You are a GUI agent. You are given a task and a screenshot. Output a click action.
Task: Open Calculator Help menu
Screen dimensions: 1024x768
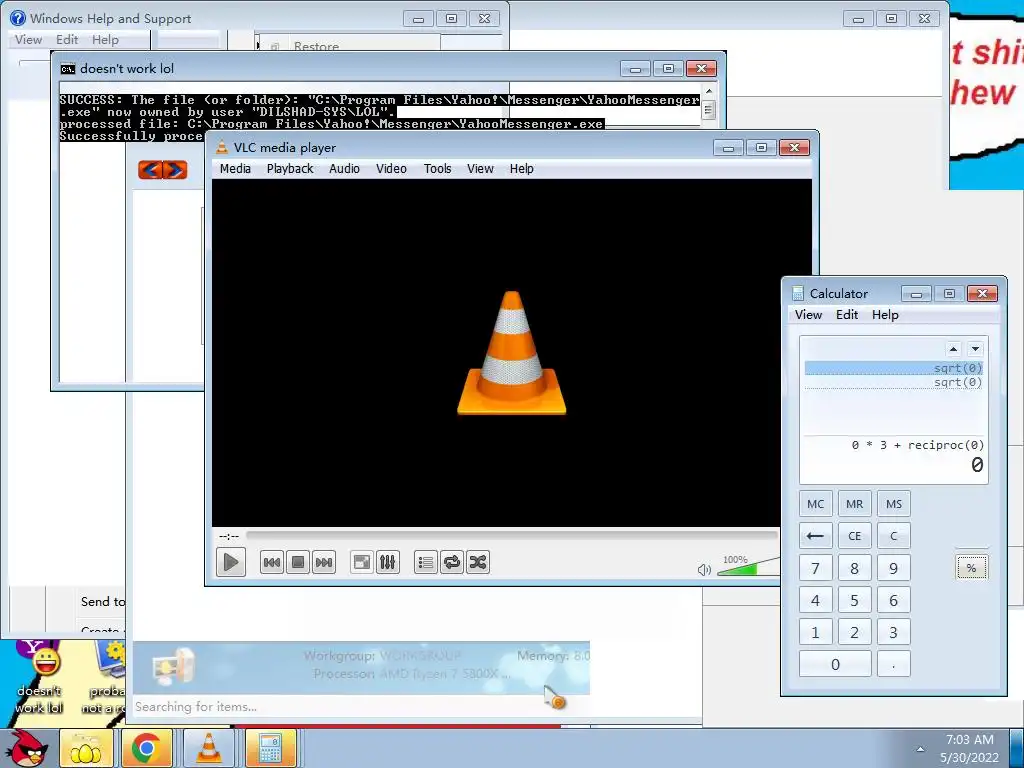pos(886,315)
